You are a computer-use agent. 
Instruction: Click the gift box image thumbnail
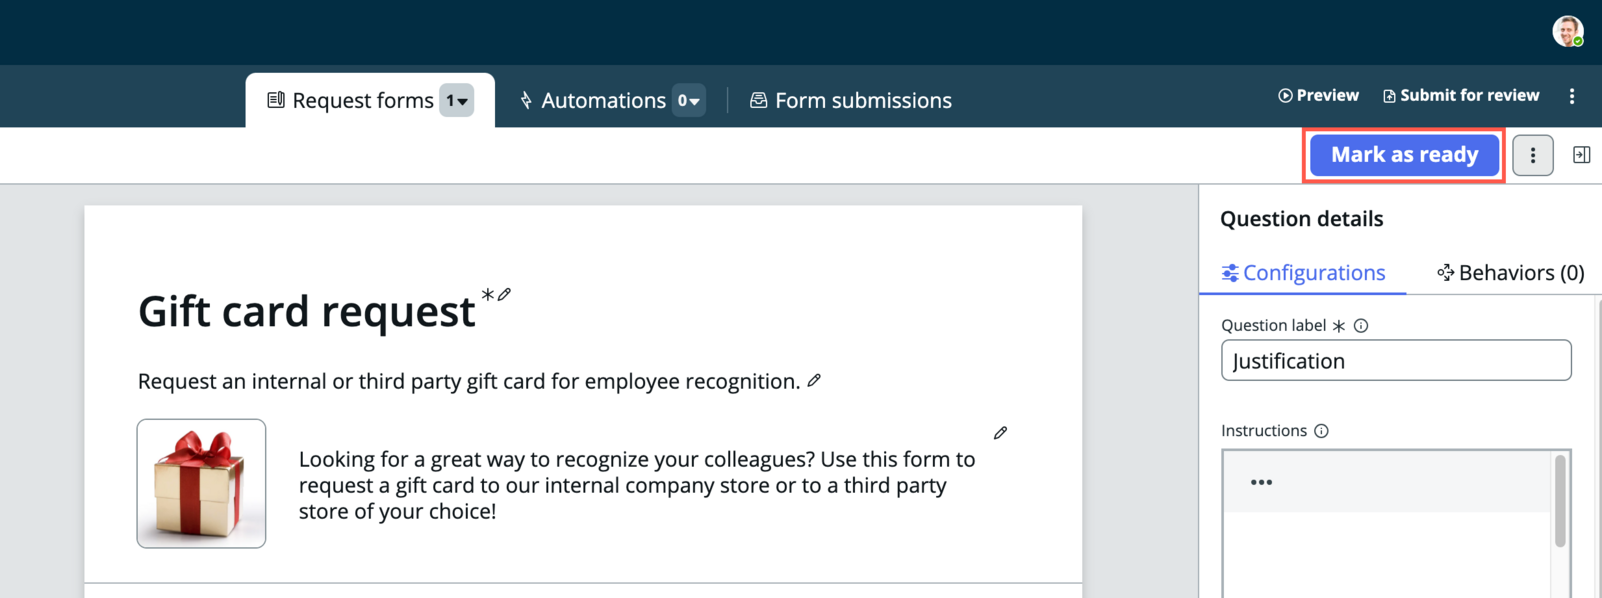pos(201,483)
